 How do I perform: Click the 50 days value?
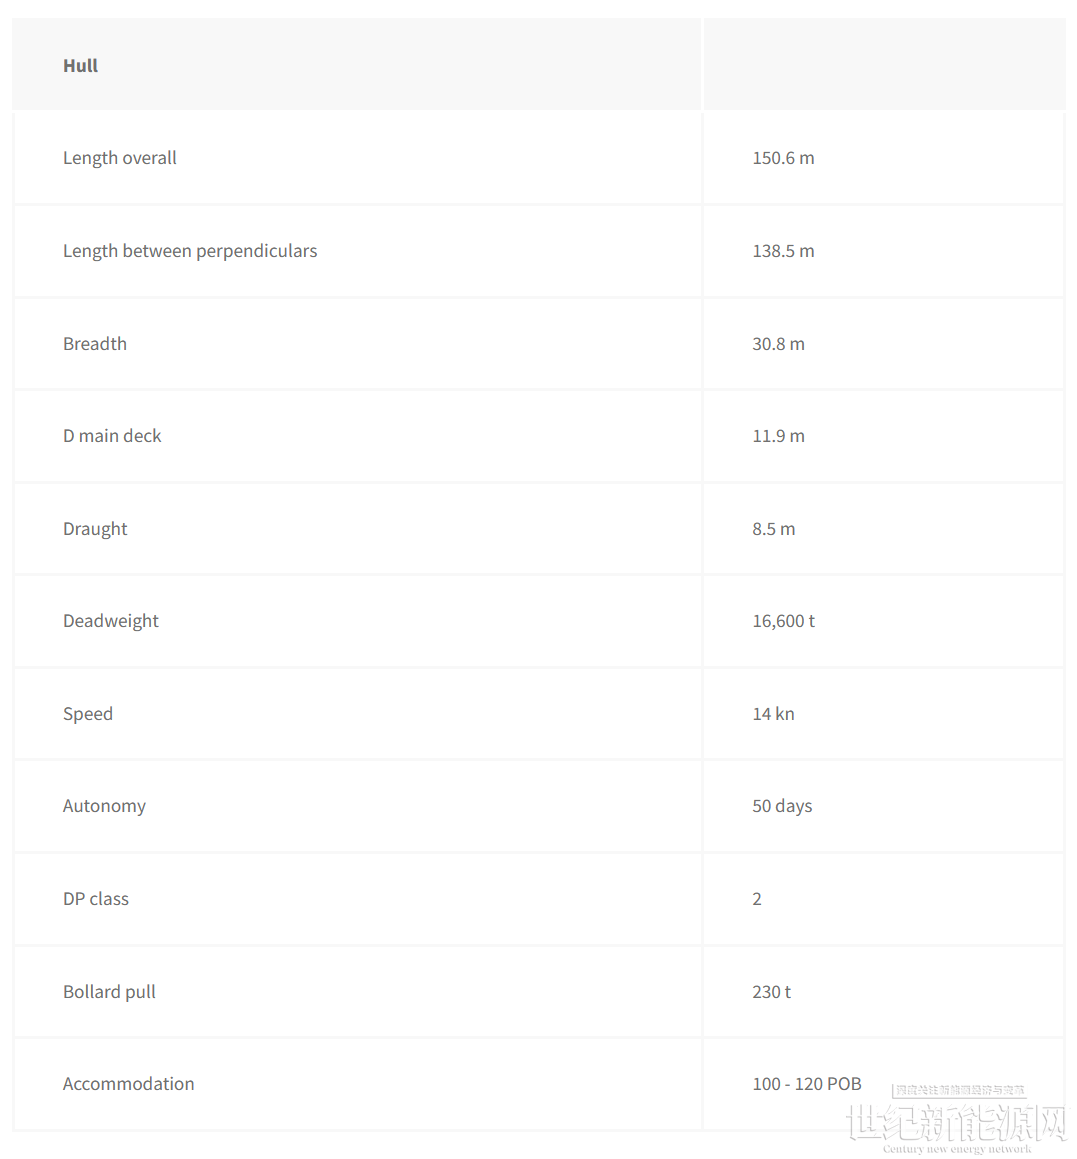(782, 806)
